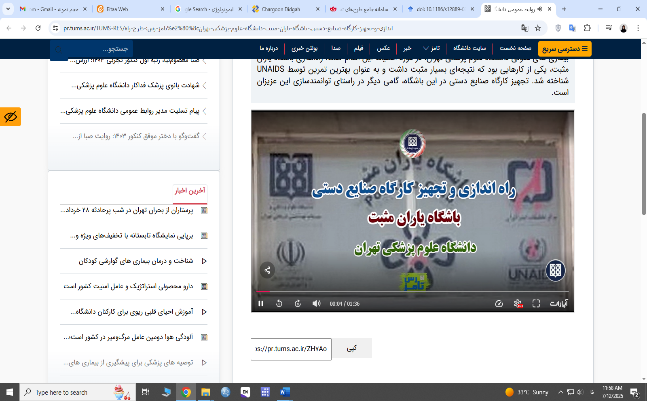Open درباره ما menu item
The height and width of the screenshot is (401, 647).
[x=269, y=48]
